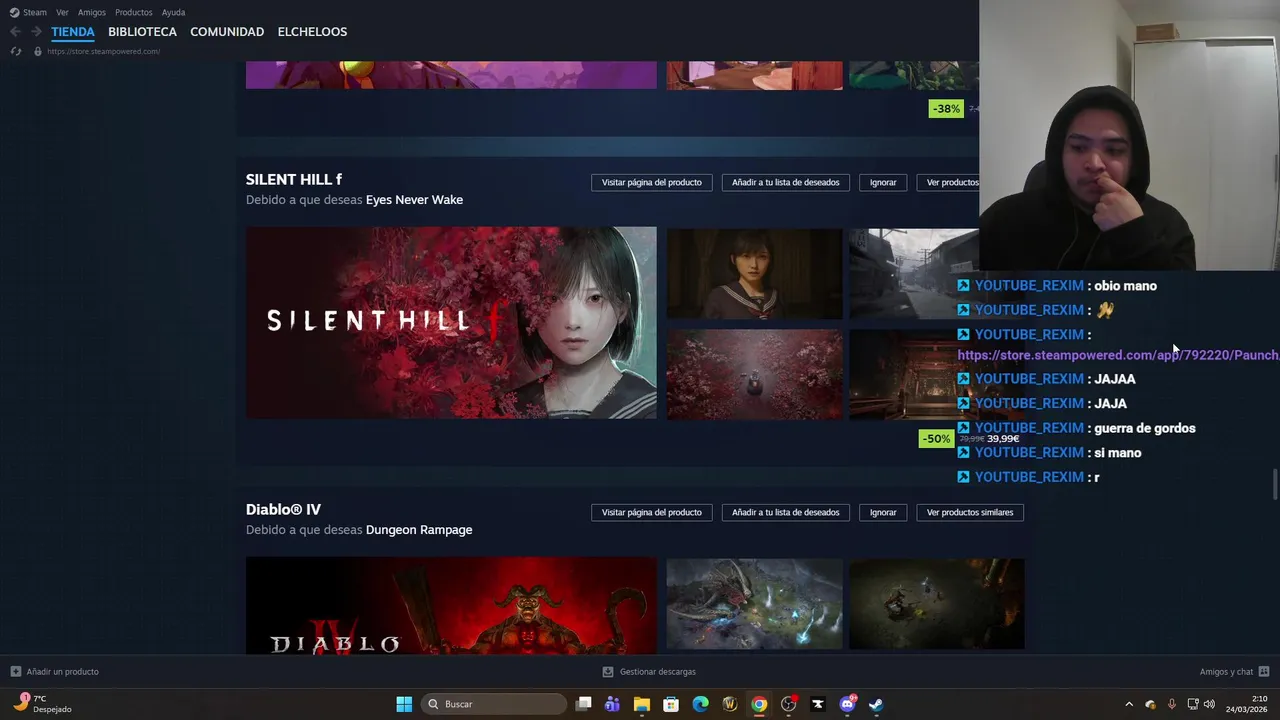Ignore SILENT HILL f

point(883,182)
